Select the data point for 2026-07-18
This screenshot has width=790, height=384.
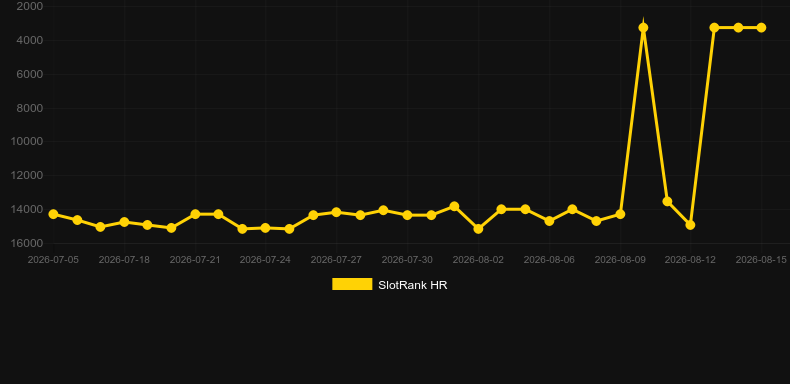[124, 222]
